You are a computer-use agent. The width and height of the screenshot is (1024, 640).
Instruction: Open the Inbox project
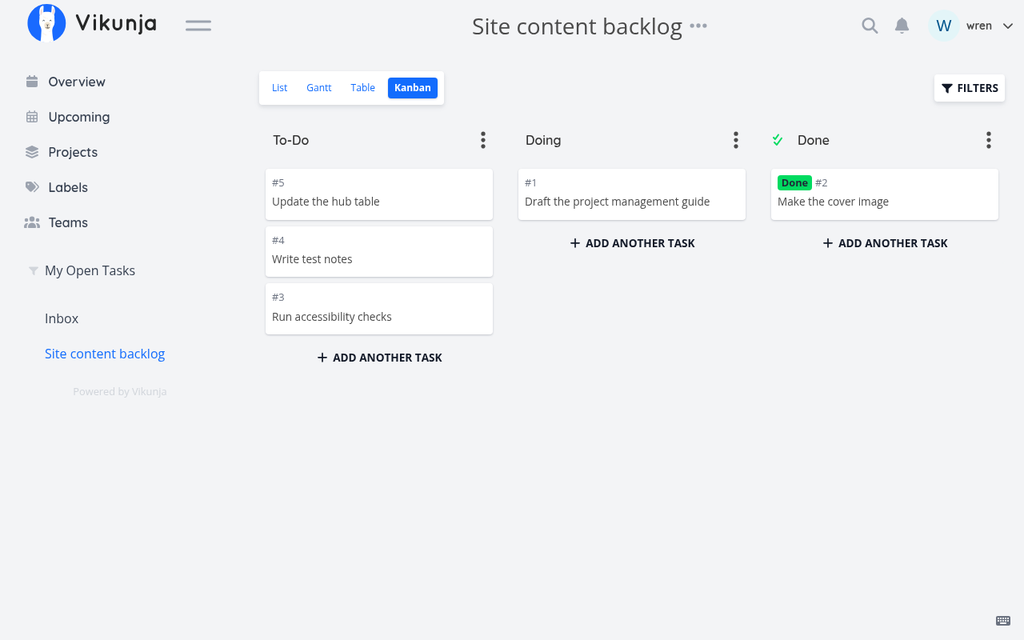pyautogui.click(x=61, y=319)
